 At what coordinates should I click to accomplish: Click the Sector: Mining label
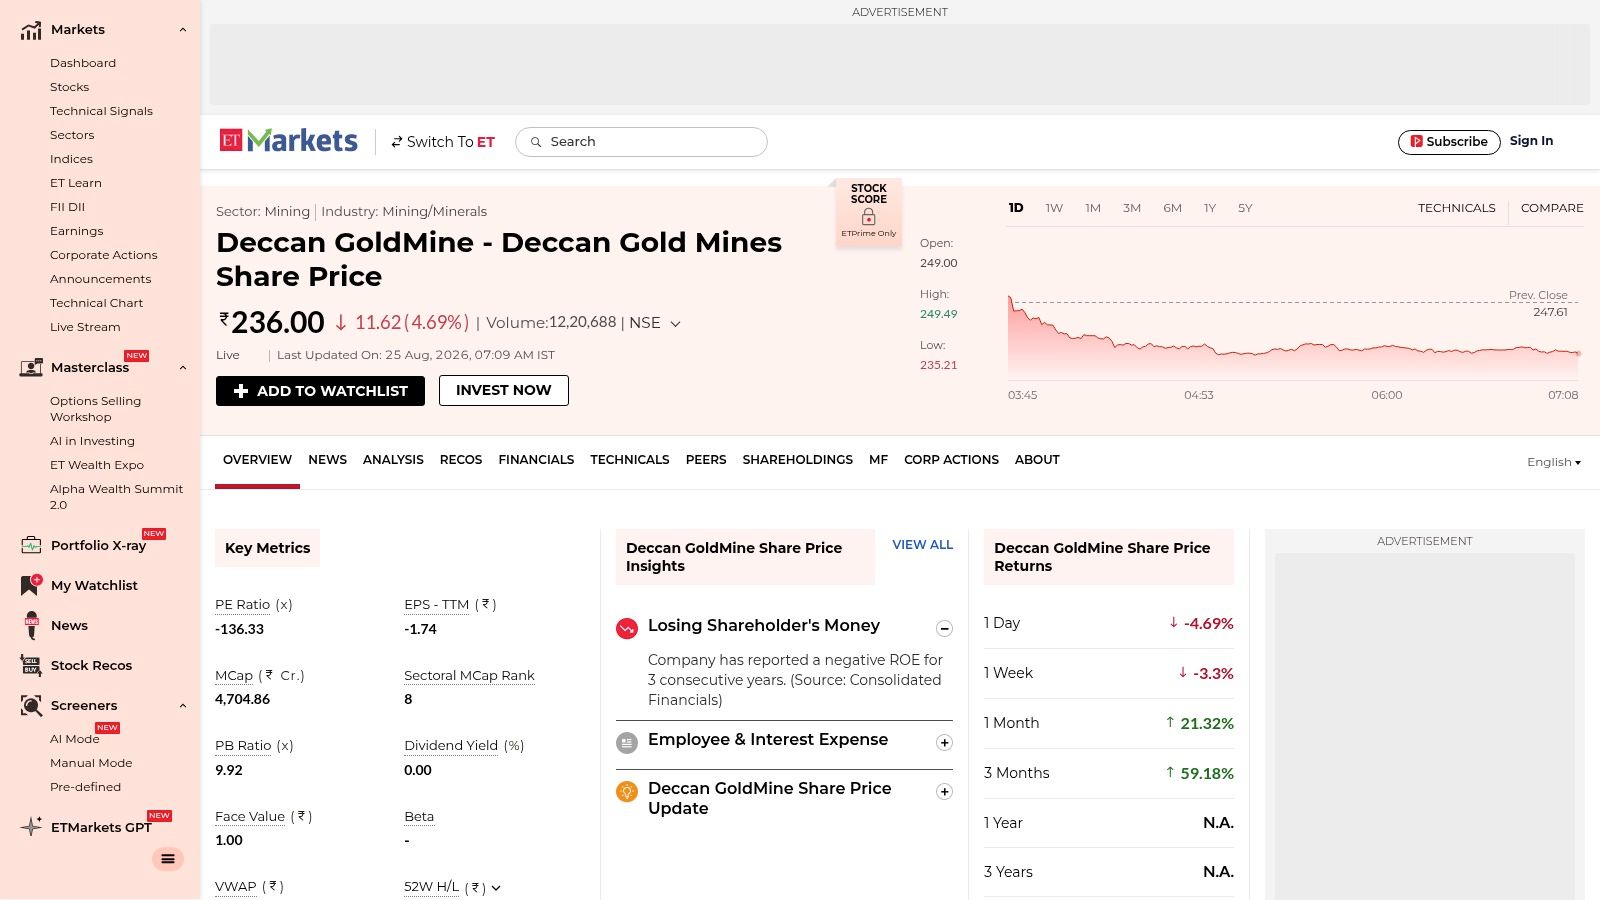coord(263,212)
